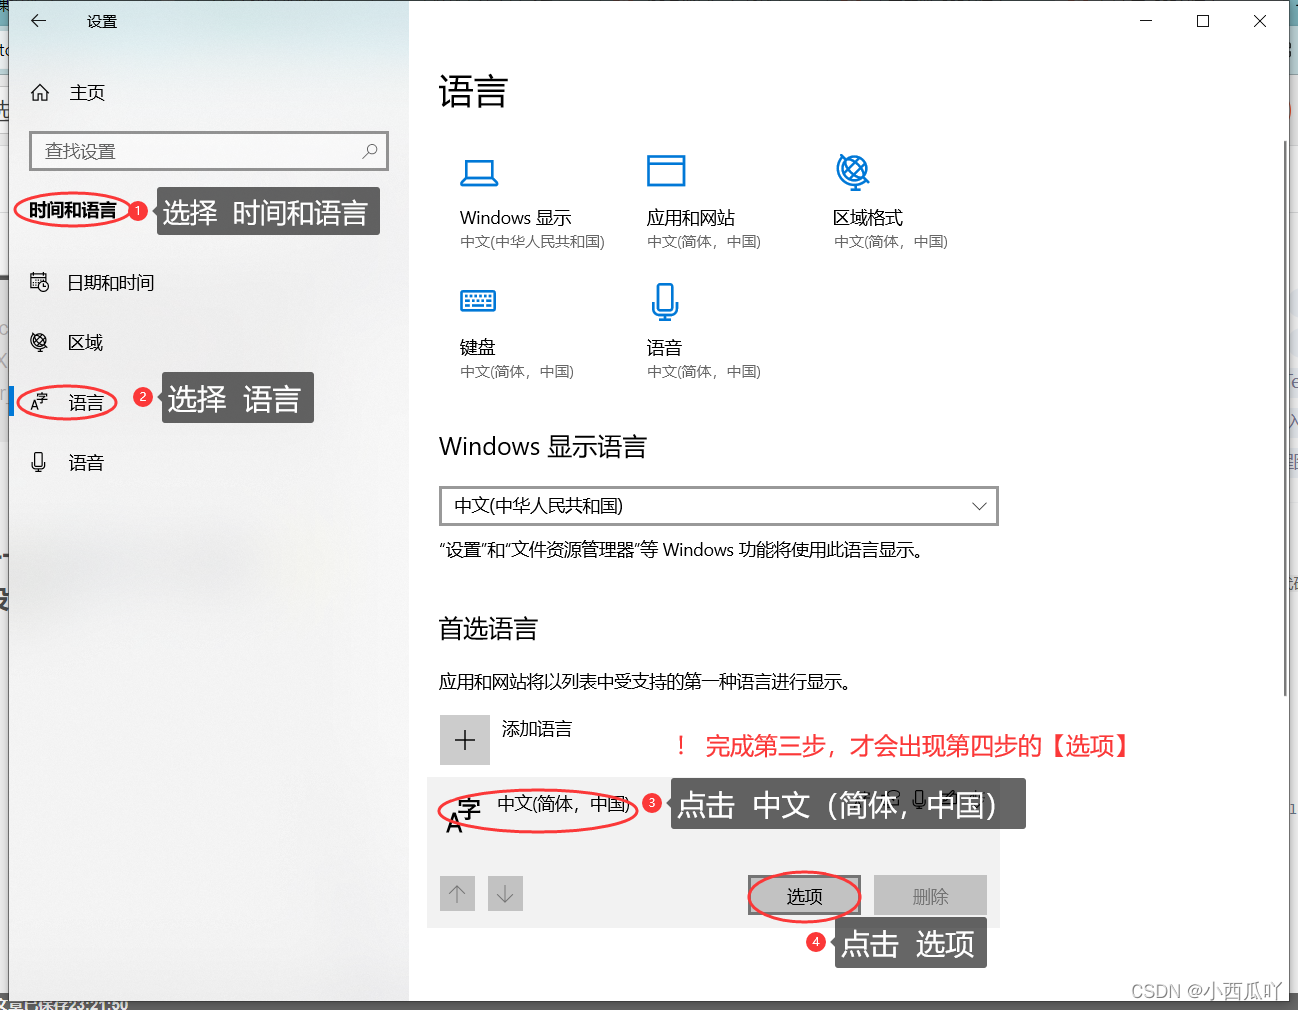
Task: Click the search magnifier icon
Action: click(x=370, y=151)
